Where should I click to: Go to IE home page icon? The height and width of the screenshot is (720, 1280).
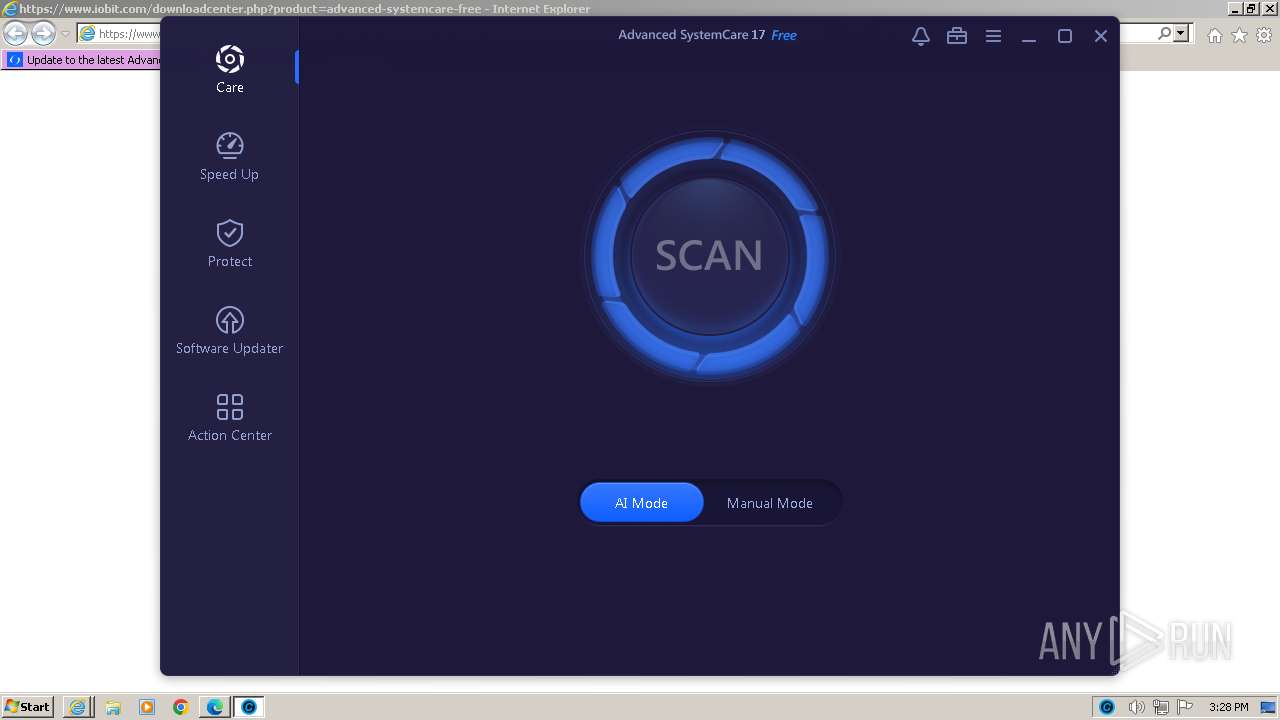click(1214, 35)
